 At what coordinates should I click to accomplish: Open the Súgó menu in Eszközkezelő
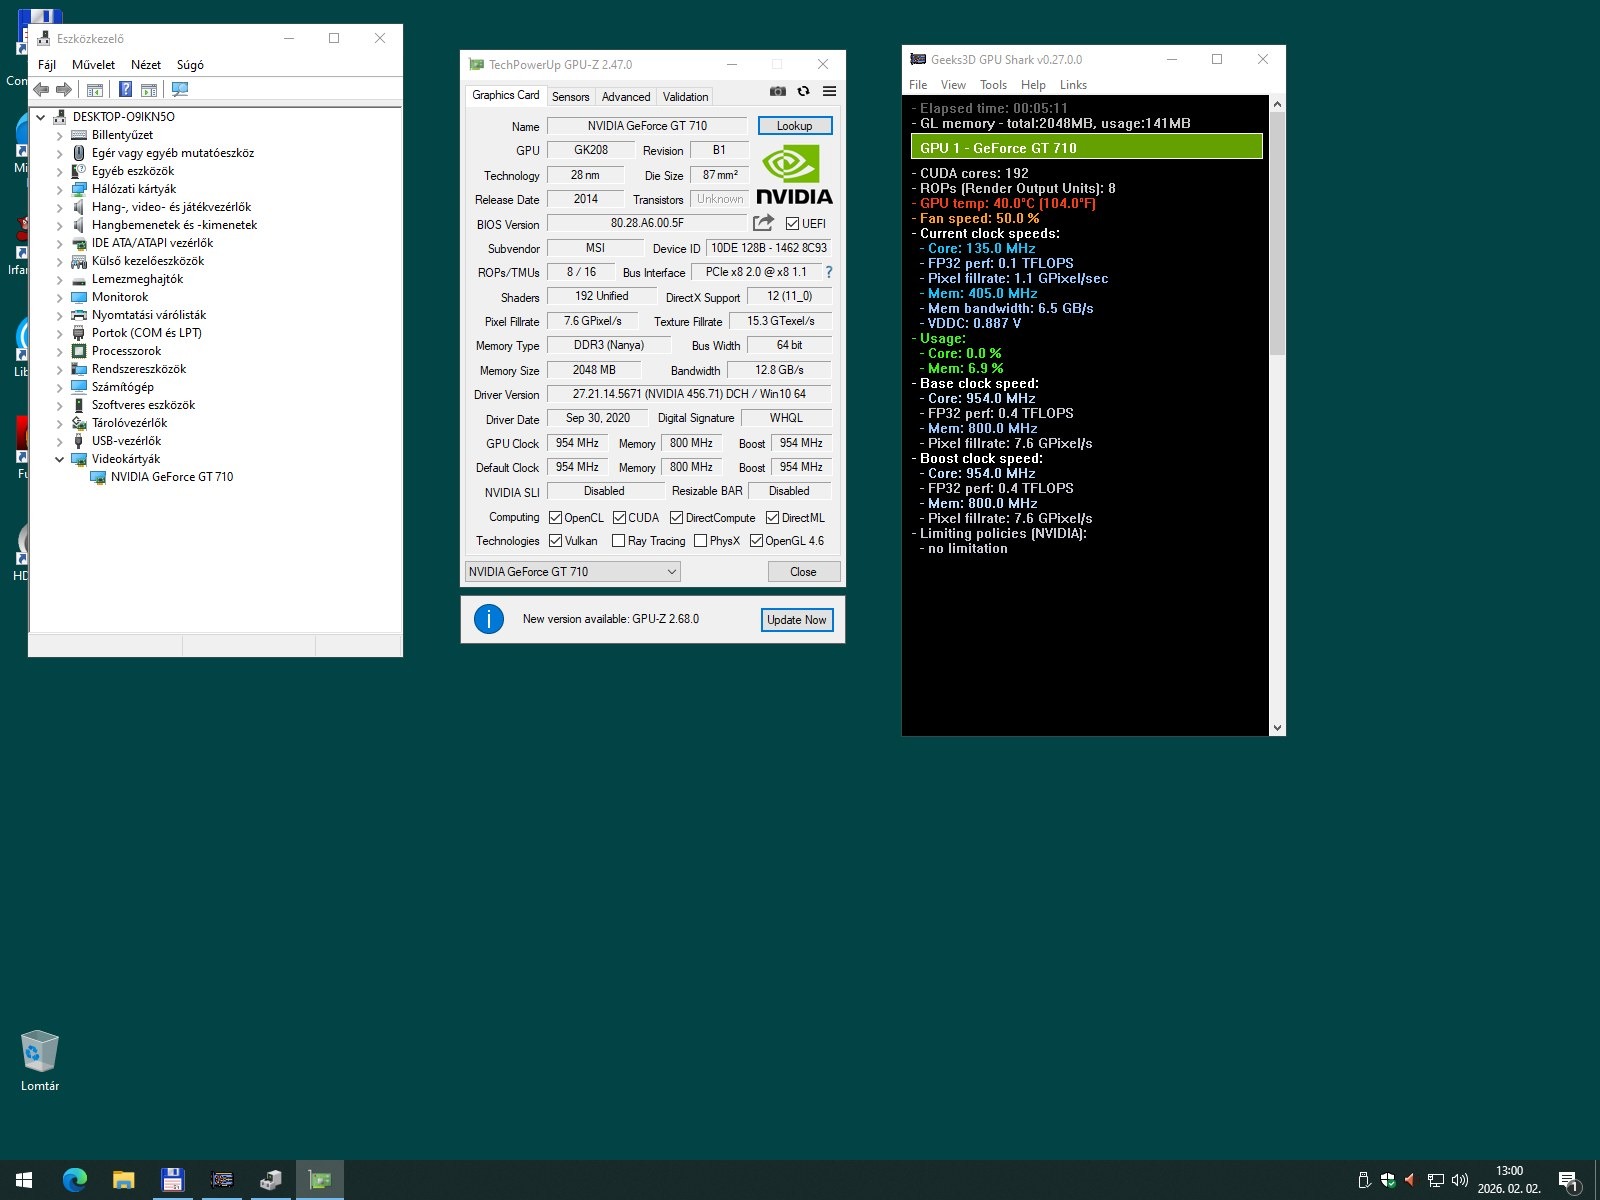[190, 64]
